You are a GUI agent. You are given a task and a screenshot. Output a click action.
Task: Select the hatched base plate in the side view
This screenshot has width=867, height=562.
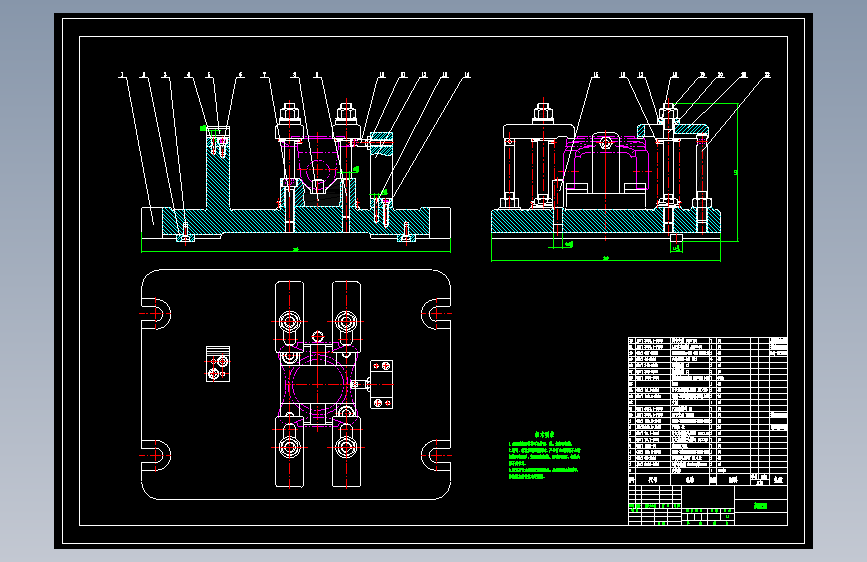tap(606, 221)
